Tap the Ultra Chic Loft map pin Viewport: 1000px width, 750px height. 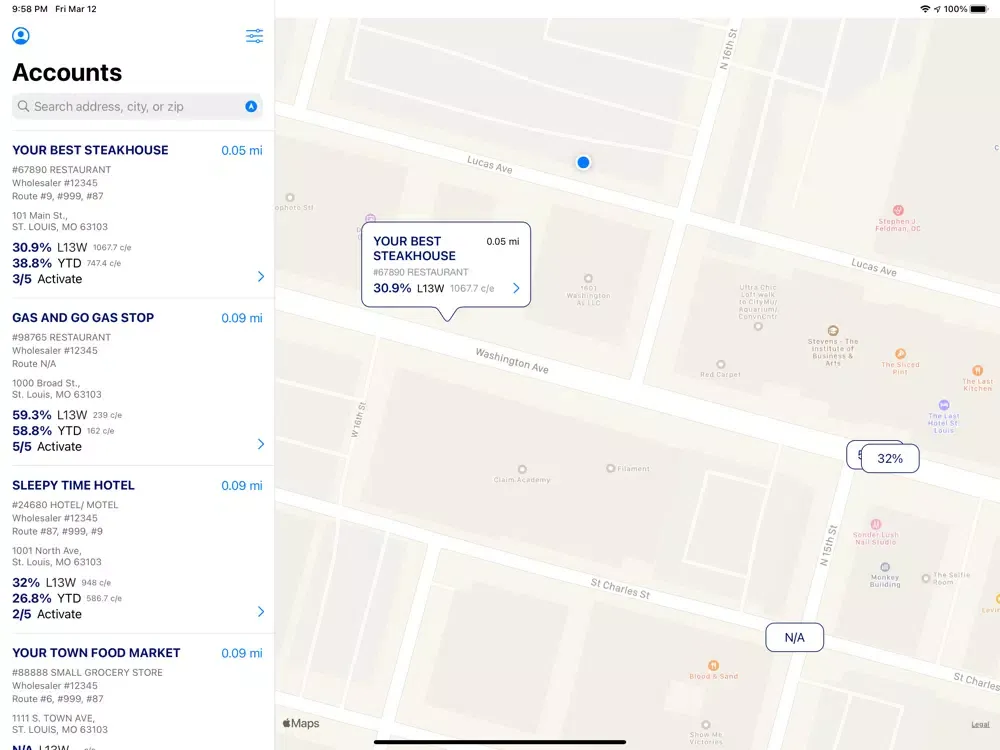tap(758, 327)
